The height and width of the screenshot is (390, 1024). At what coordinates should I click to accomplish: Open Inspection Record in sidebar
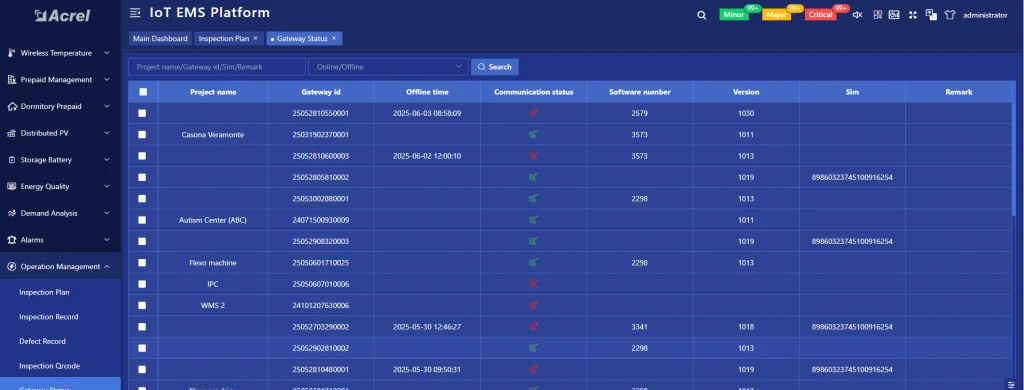tap(48, 317)
